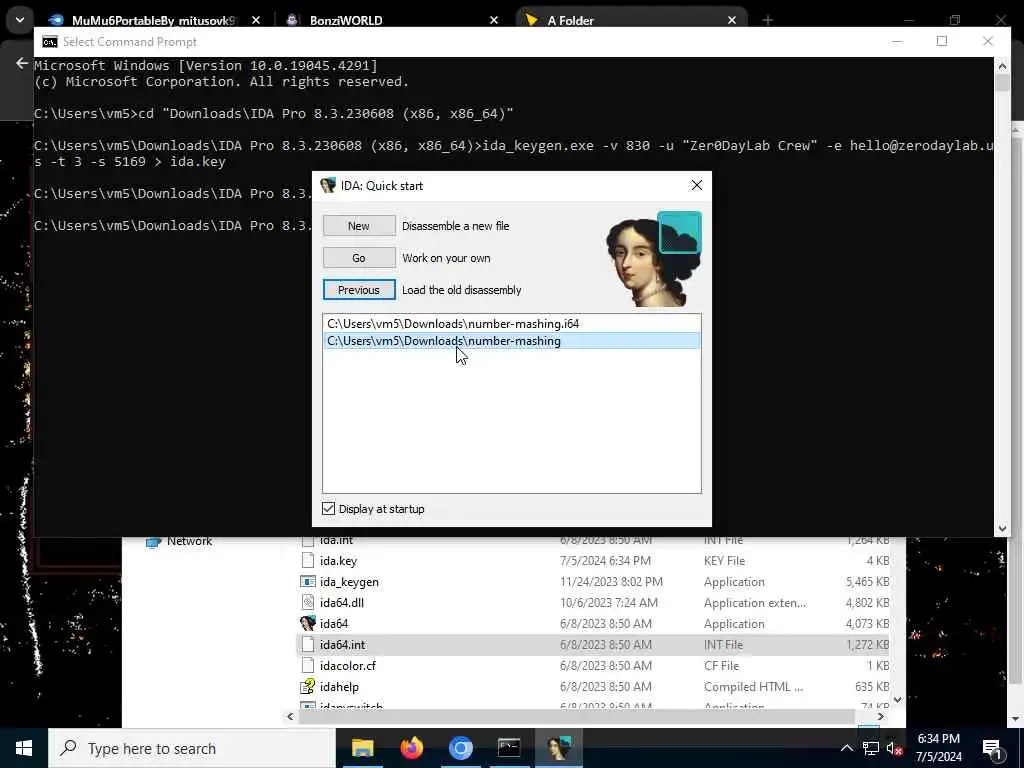The image size is (1024, 768).
Task: Click ida.key file icon
Action: click(308, 560)
